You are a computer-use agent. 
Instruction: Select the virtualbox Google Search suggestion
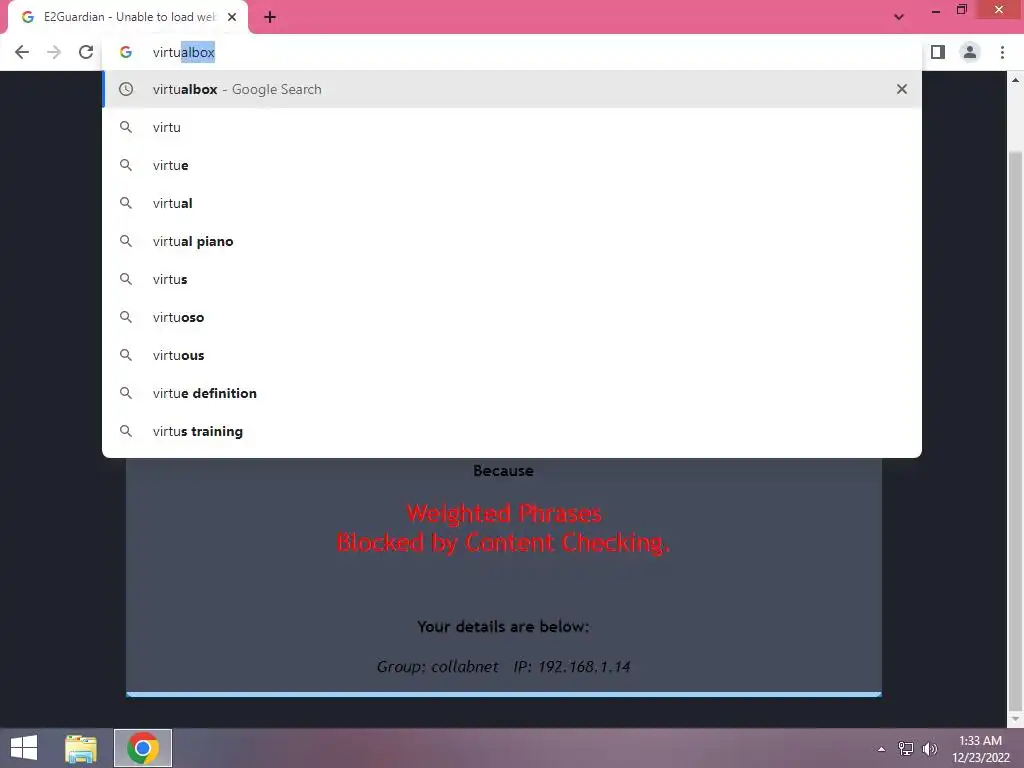(512, 89)
